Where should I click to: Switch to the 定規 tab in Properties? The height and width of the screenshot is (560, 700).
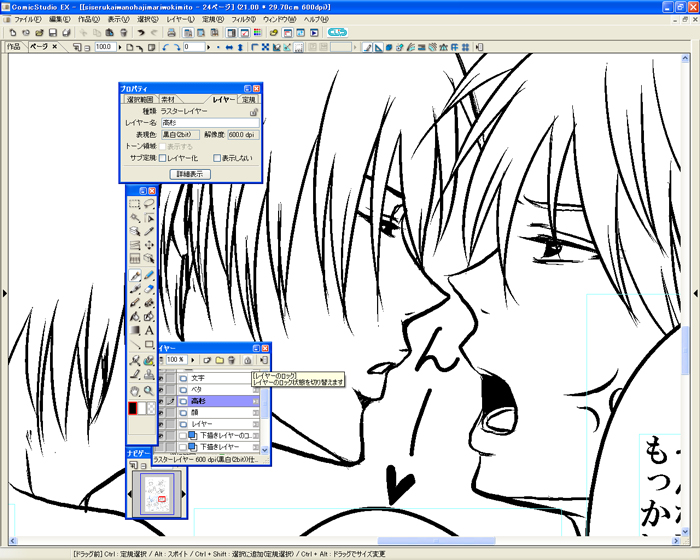pyautogui.click(x=249, y=100)
